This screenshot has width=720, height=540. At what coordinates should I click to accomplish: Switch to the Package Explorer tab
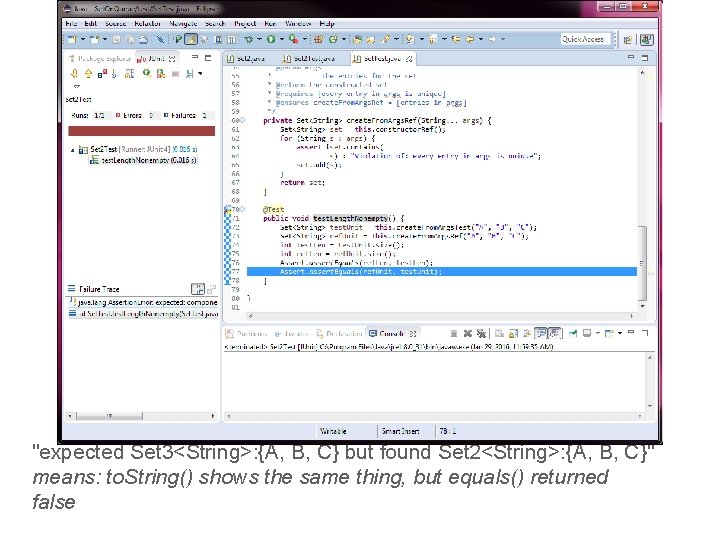(100, 59)
